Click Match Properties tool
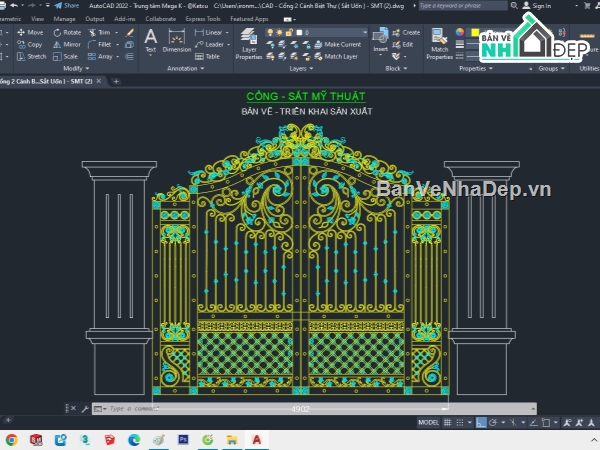This screenshot has height=450, width=600. [439, 44]
